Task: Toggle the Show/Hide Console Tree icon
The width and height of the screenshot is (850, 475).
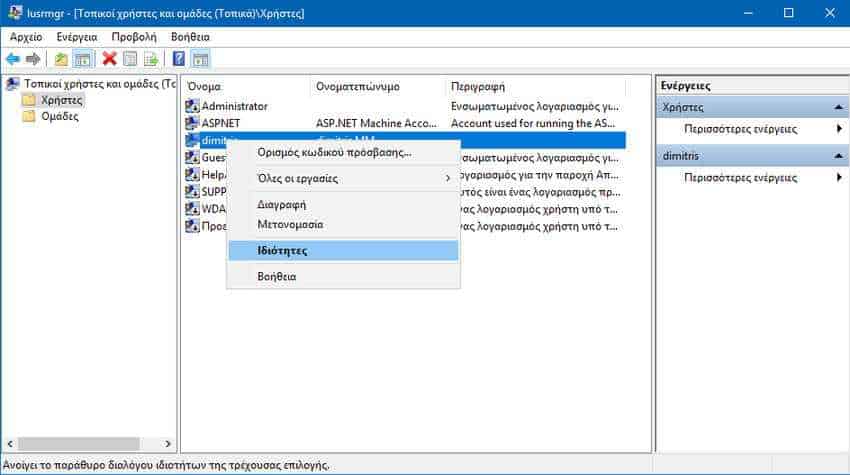Action: click(82, 59)
